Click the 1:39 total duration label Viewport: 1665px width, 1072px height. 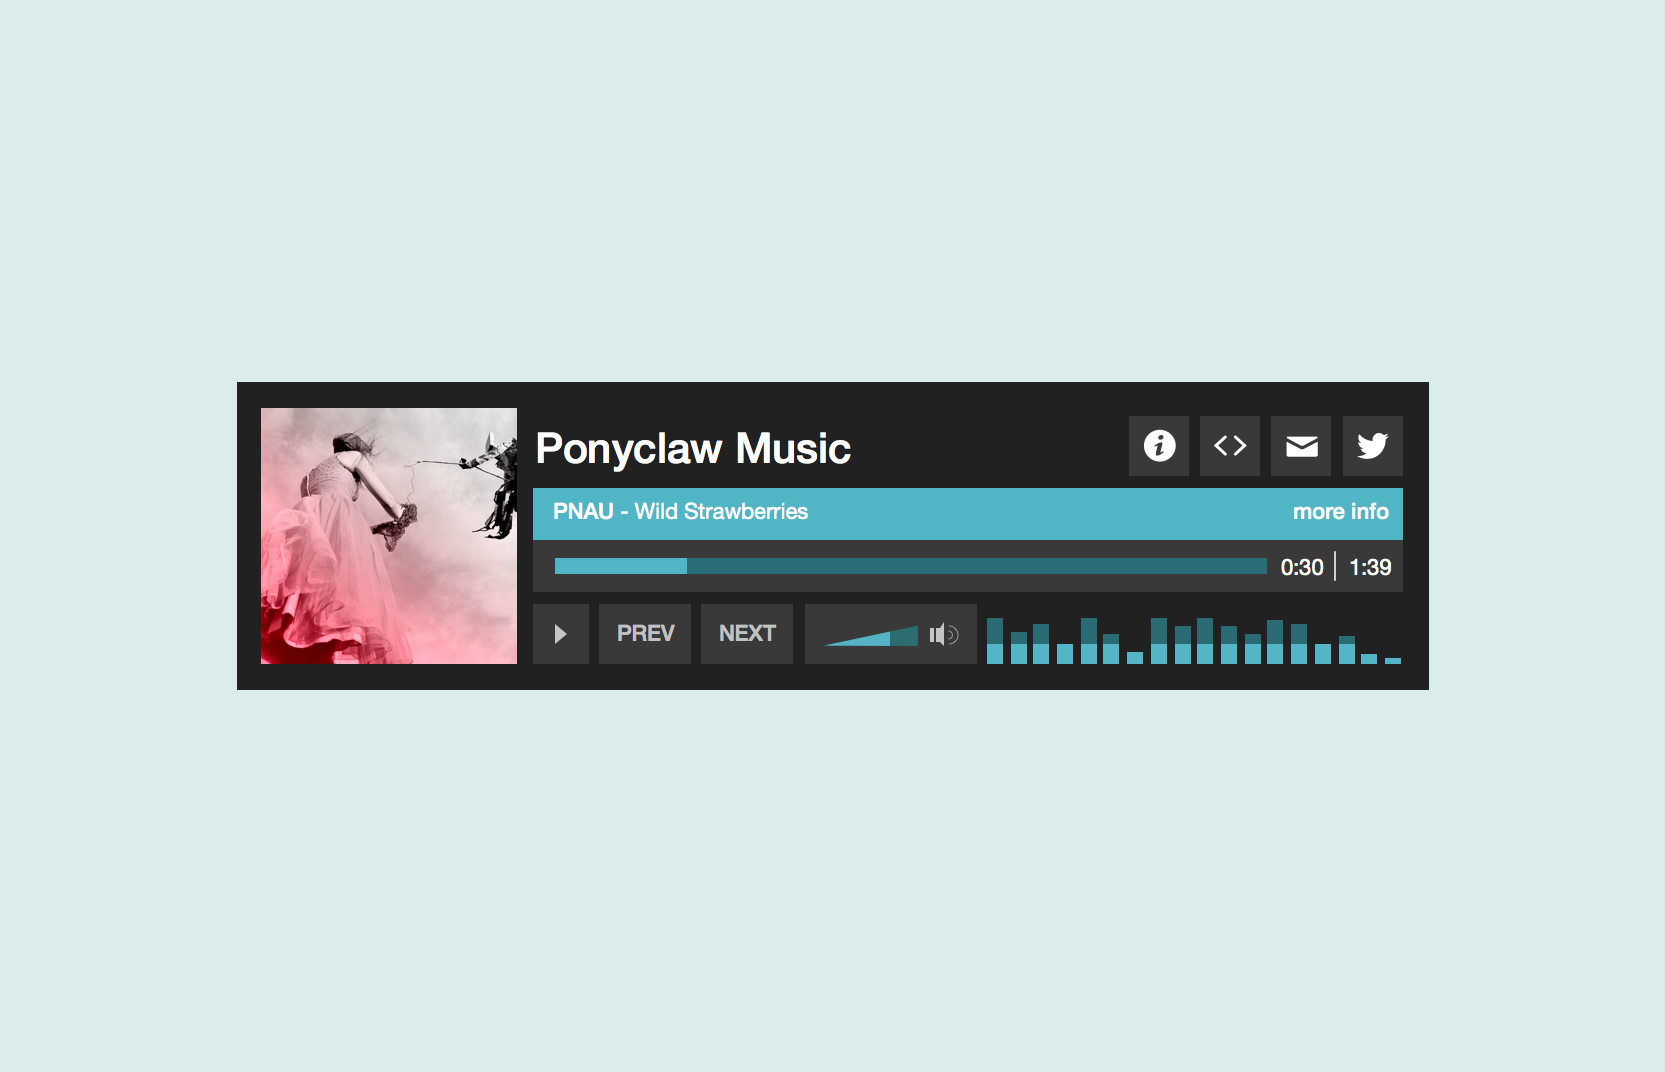click(1370, 567)
